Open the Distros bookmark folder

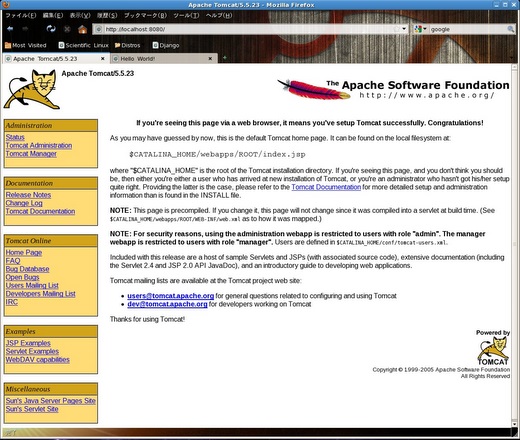tap(127, 45)
